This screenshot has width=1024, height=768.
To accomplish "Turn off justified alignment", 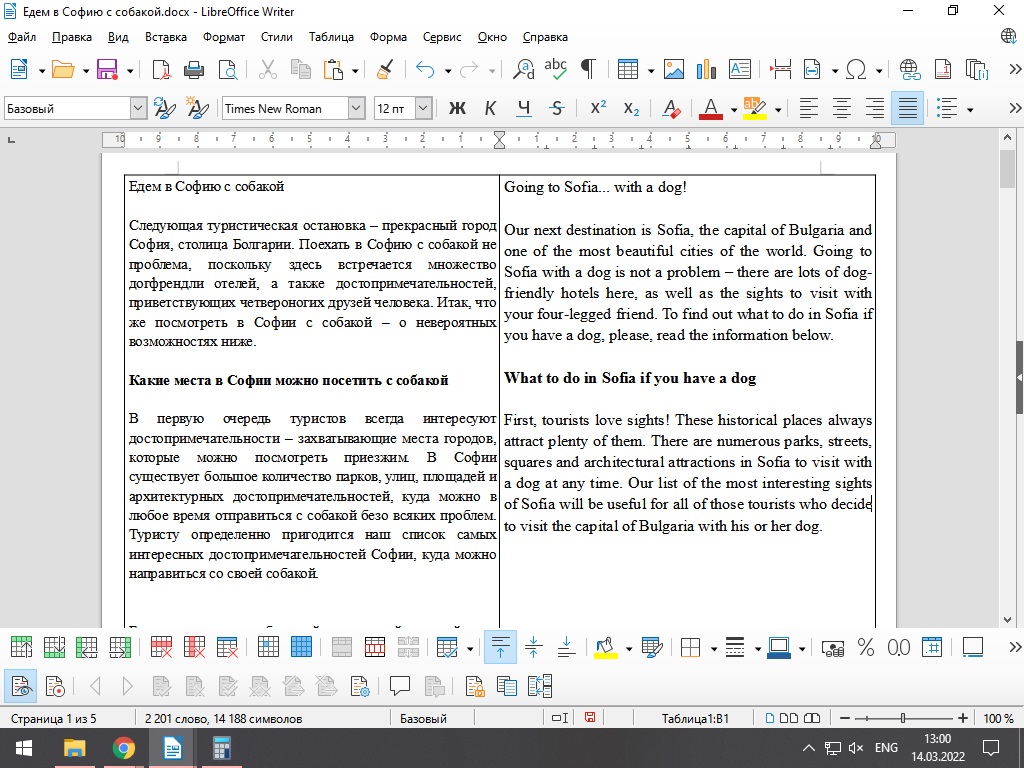I will click(908, 108).
